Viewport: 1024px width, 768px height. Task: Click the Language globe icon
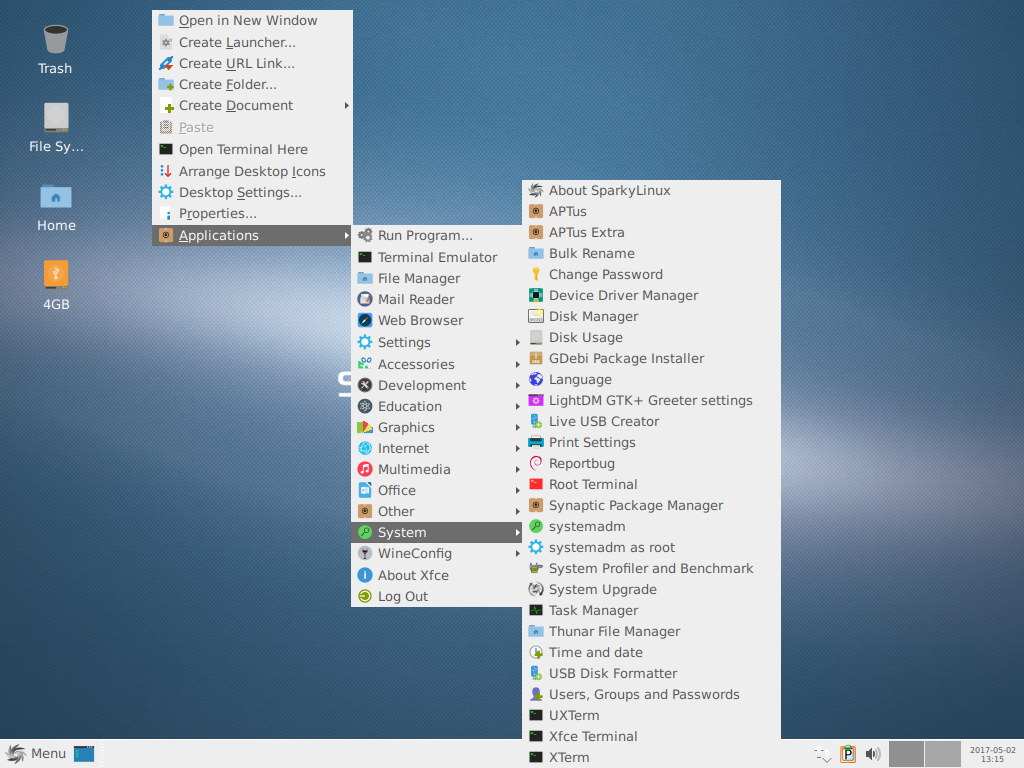pos(536,379)
